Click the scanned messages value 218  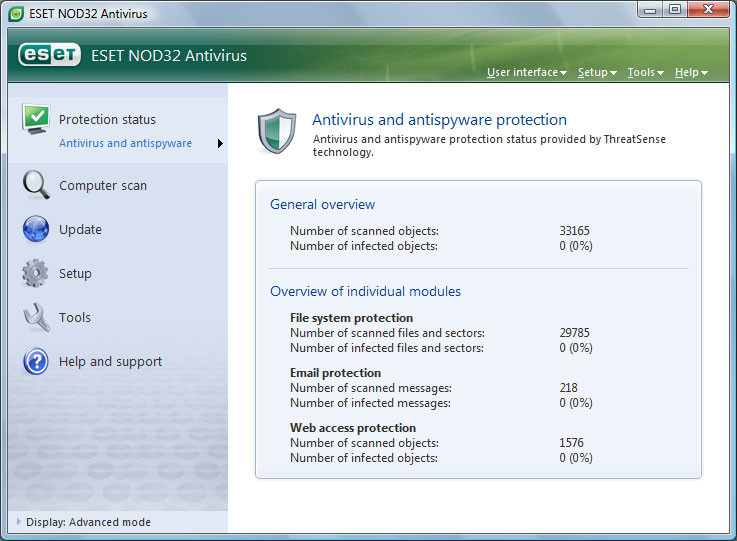point(568,388)
